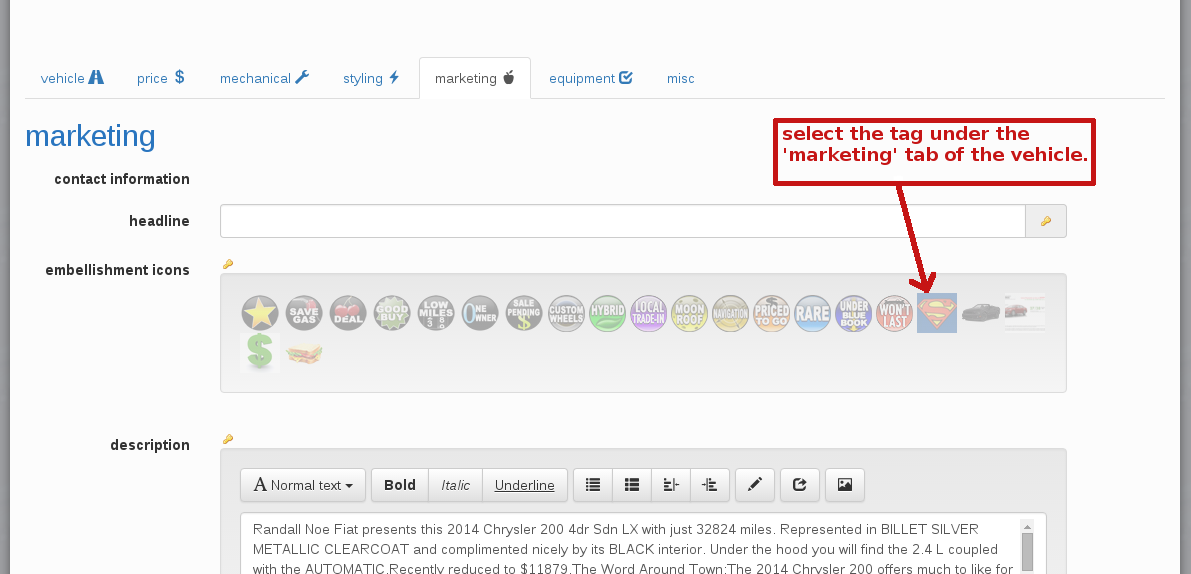
Task: Open the equipment tab
Action: click(590, 78)
